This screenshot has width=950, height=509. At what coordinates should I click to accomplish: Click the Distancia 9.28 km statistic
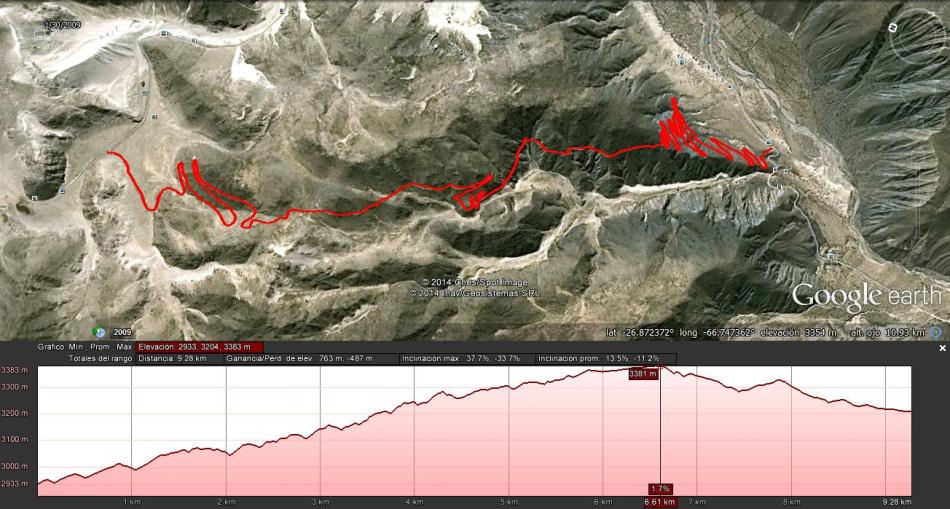tap(179, 359)
